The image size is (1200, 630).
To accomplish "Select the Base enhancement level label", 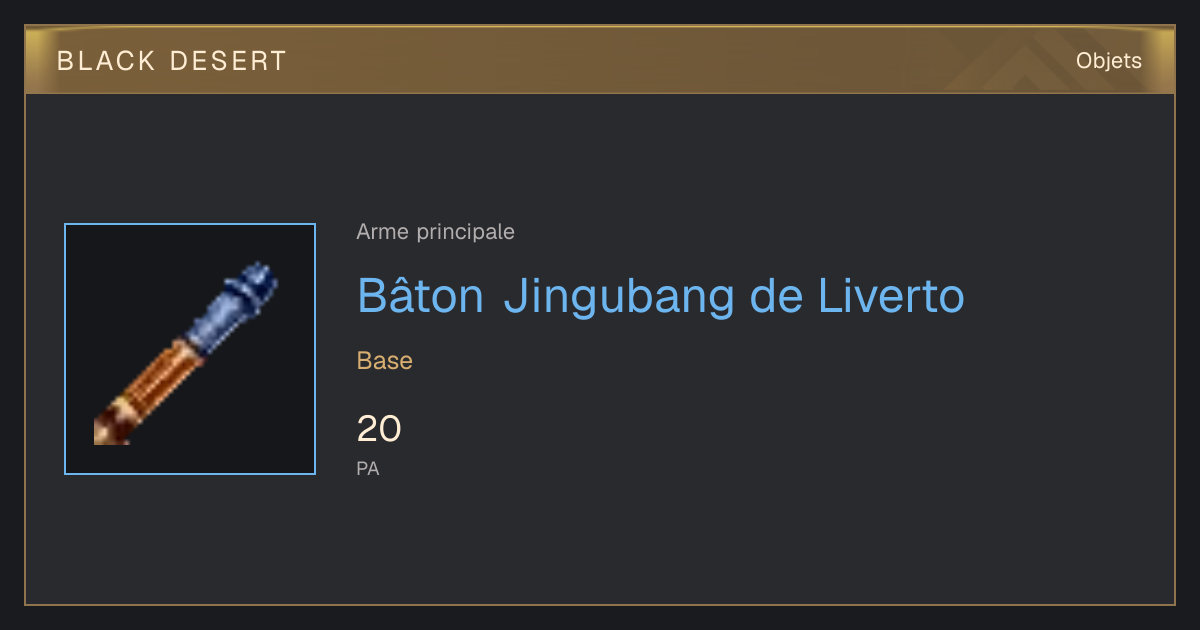I will click(x=385, y=361).
